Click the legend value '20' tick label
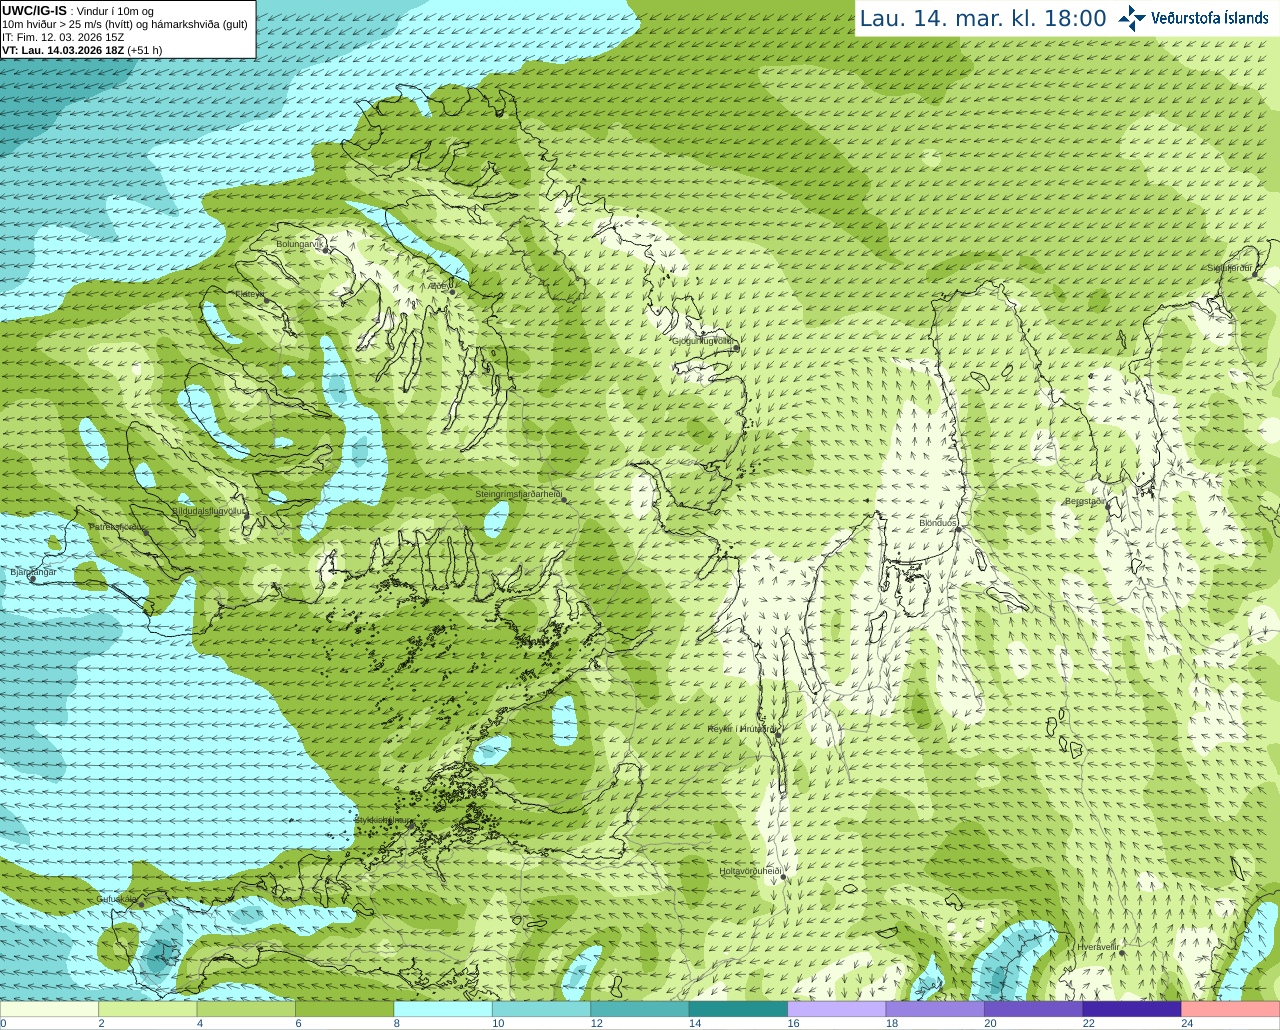This screenshot has height=1030, width=1280. (x=990, y=1023)
